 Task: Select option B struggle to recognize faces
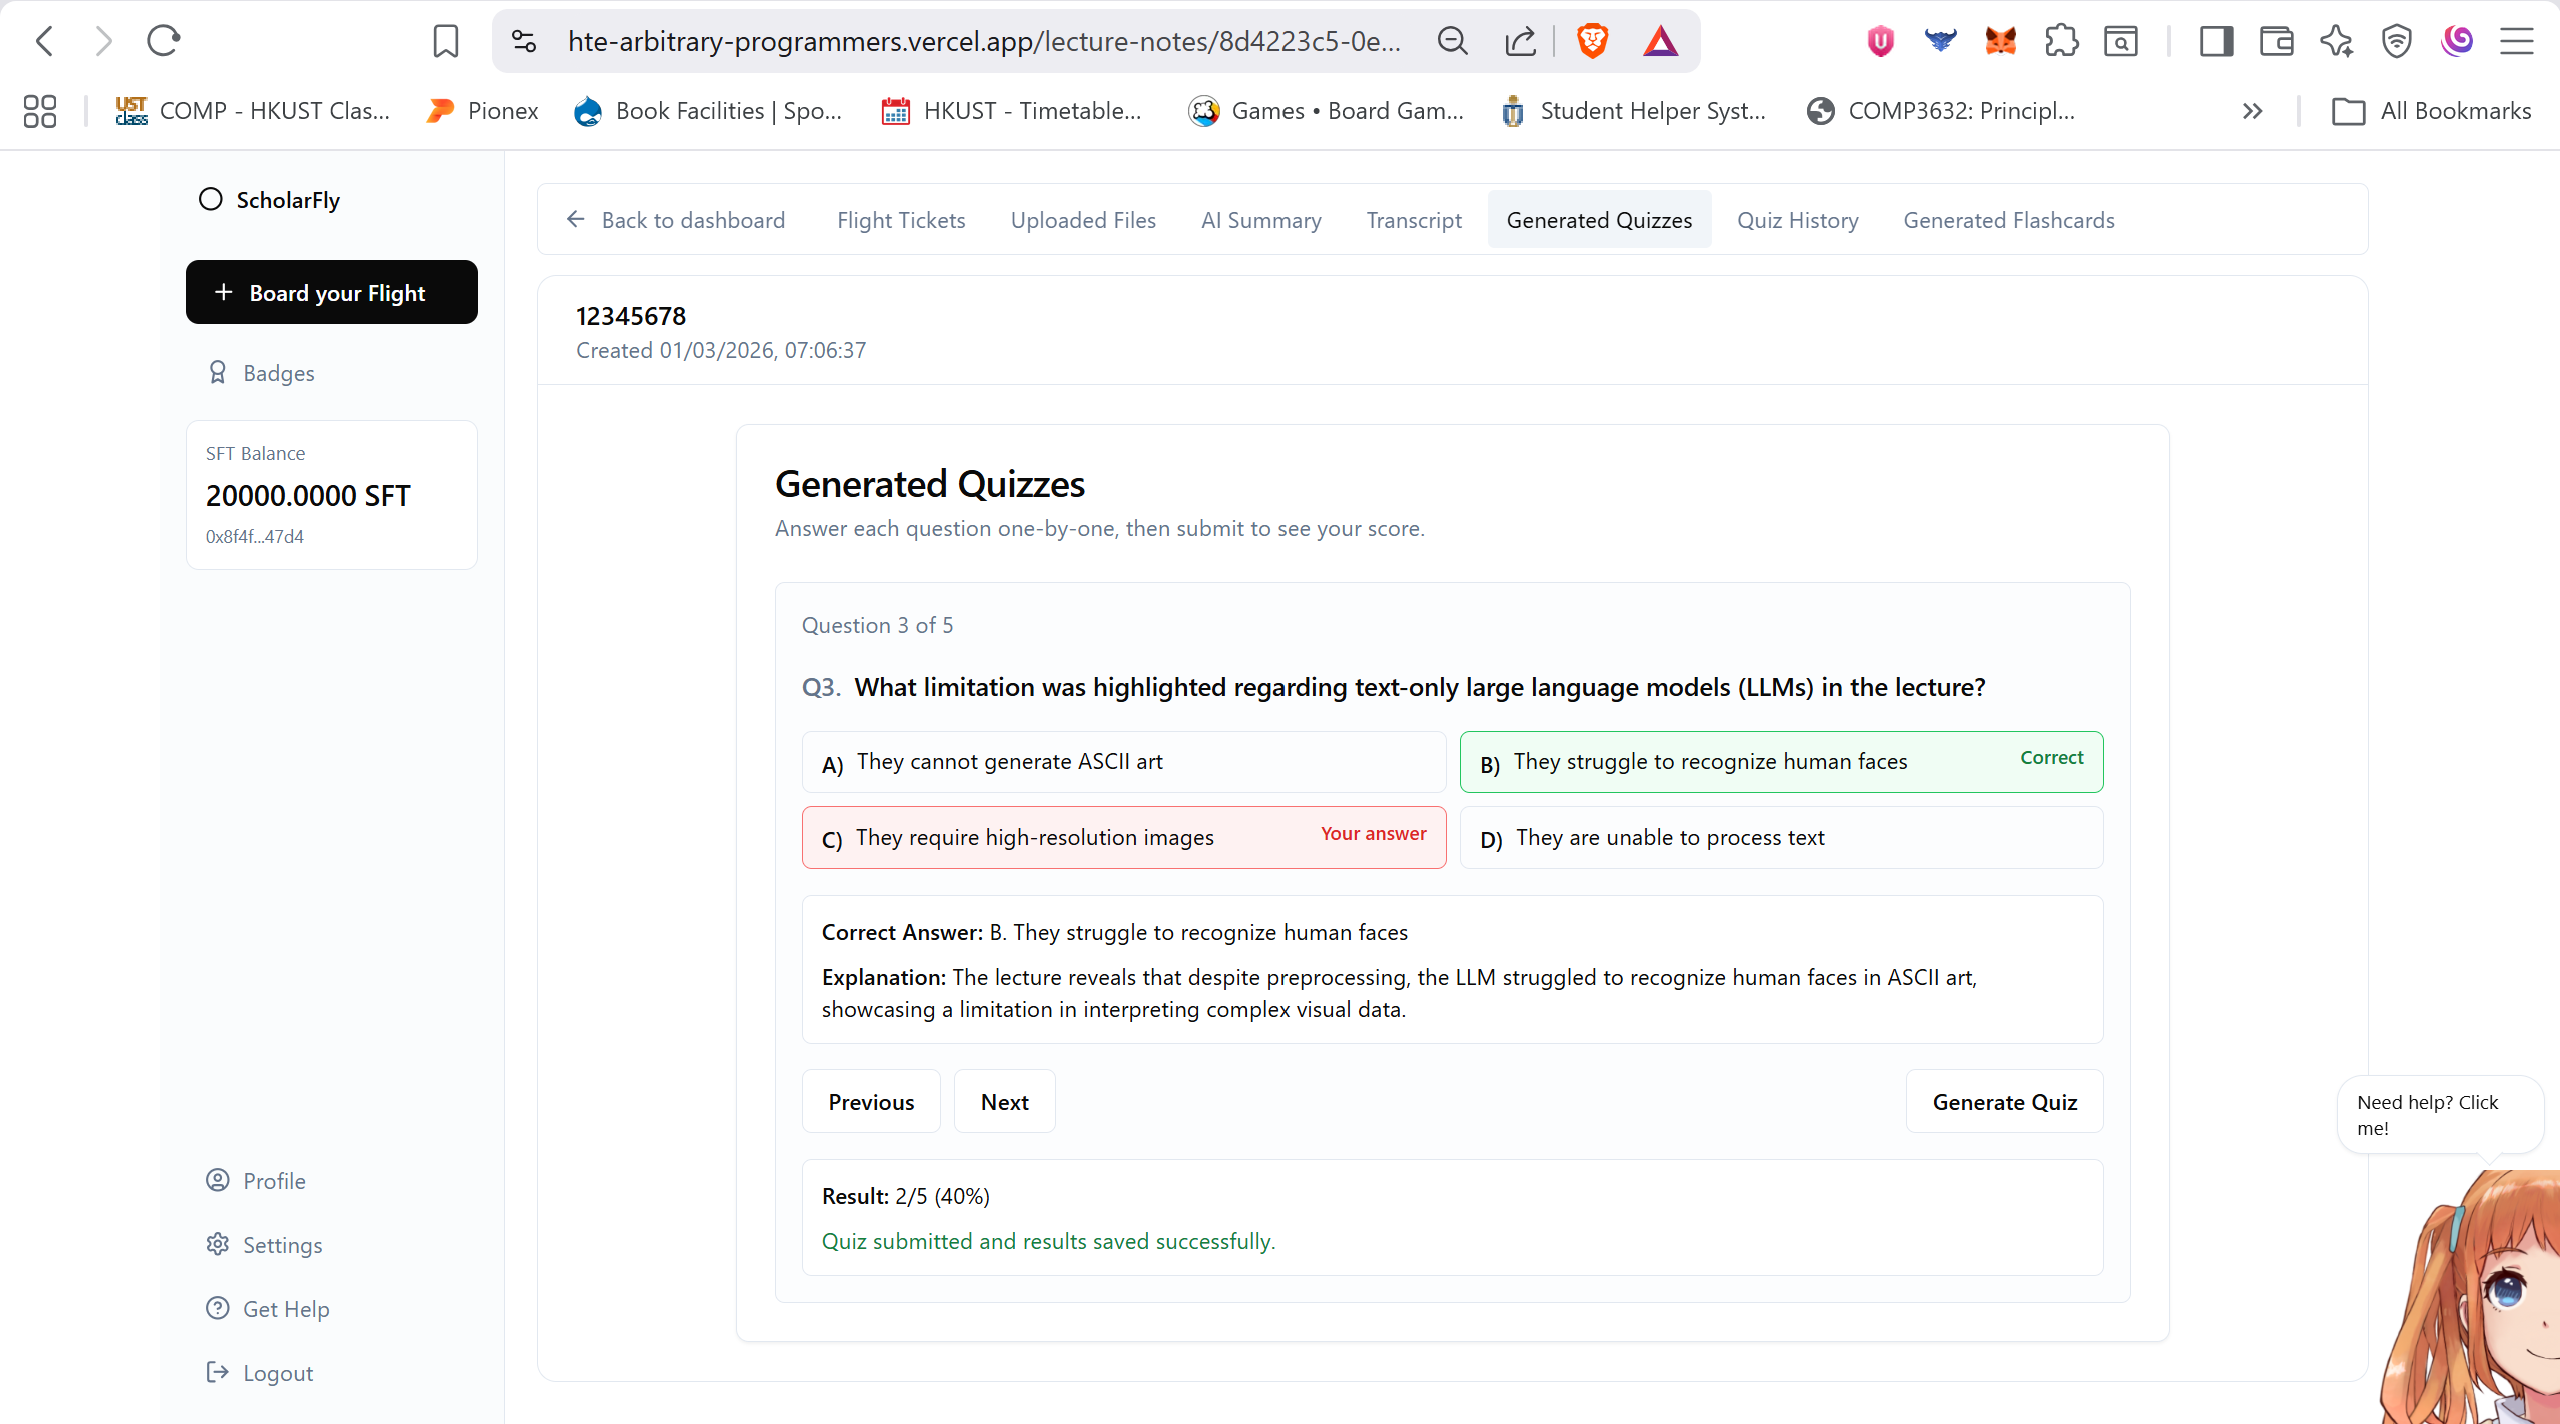(x=1780, y=762)
